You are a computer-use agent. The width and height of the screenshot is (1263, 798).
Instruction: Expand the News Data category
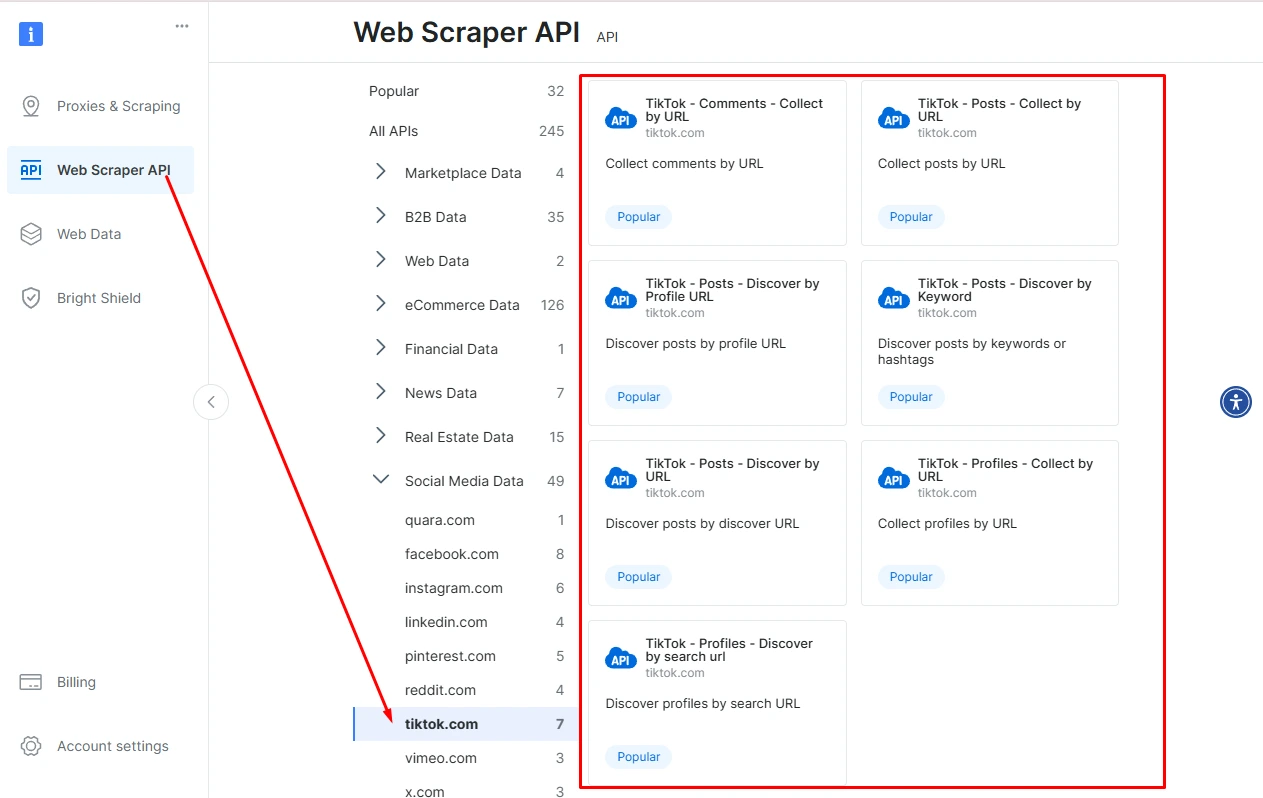pyautogui.click(x=381, y=392)
